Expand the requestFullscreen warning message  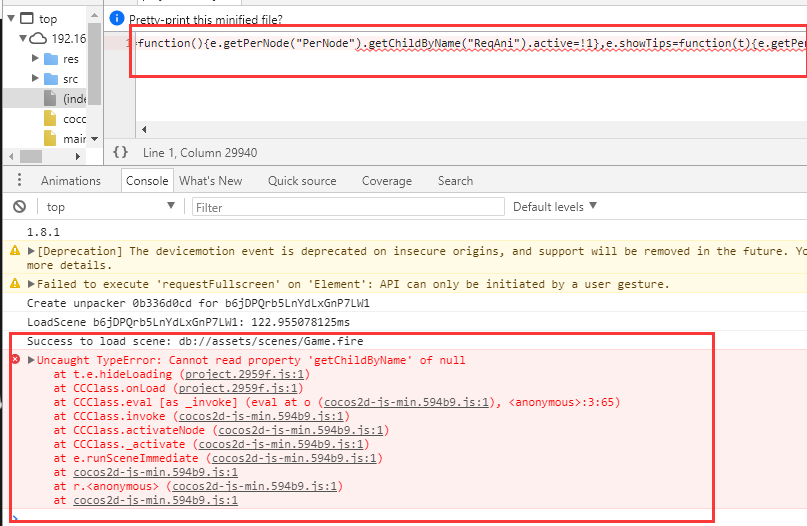coord(31,284)
